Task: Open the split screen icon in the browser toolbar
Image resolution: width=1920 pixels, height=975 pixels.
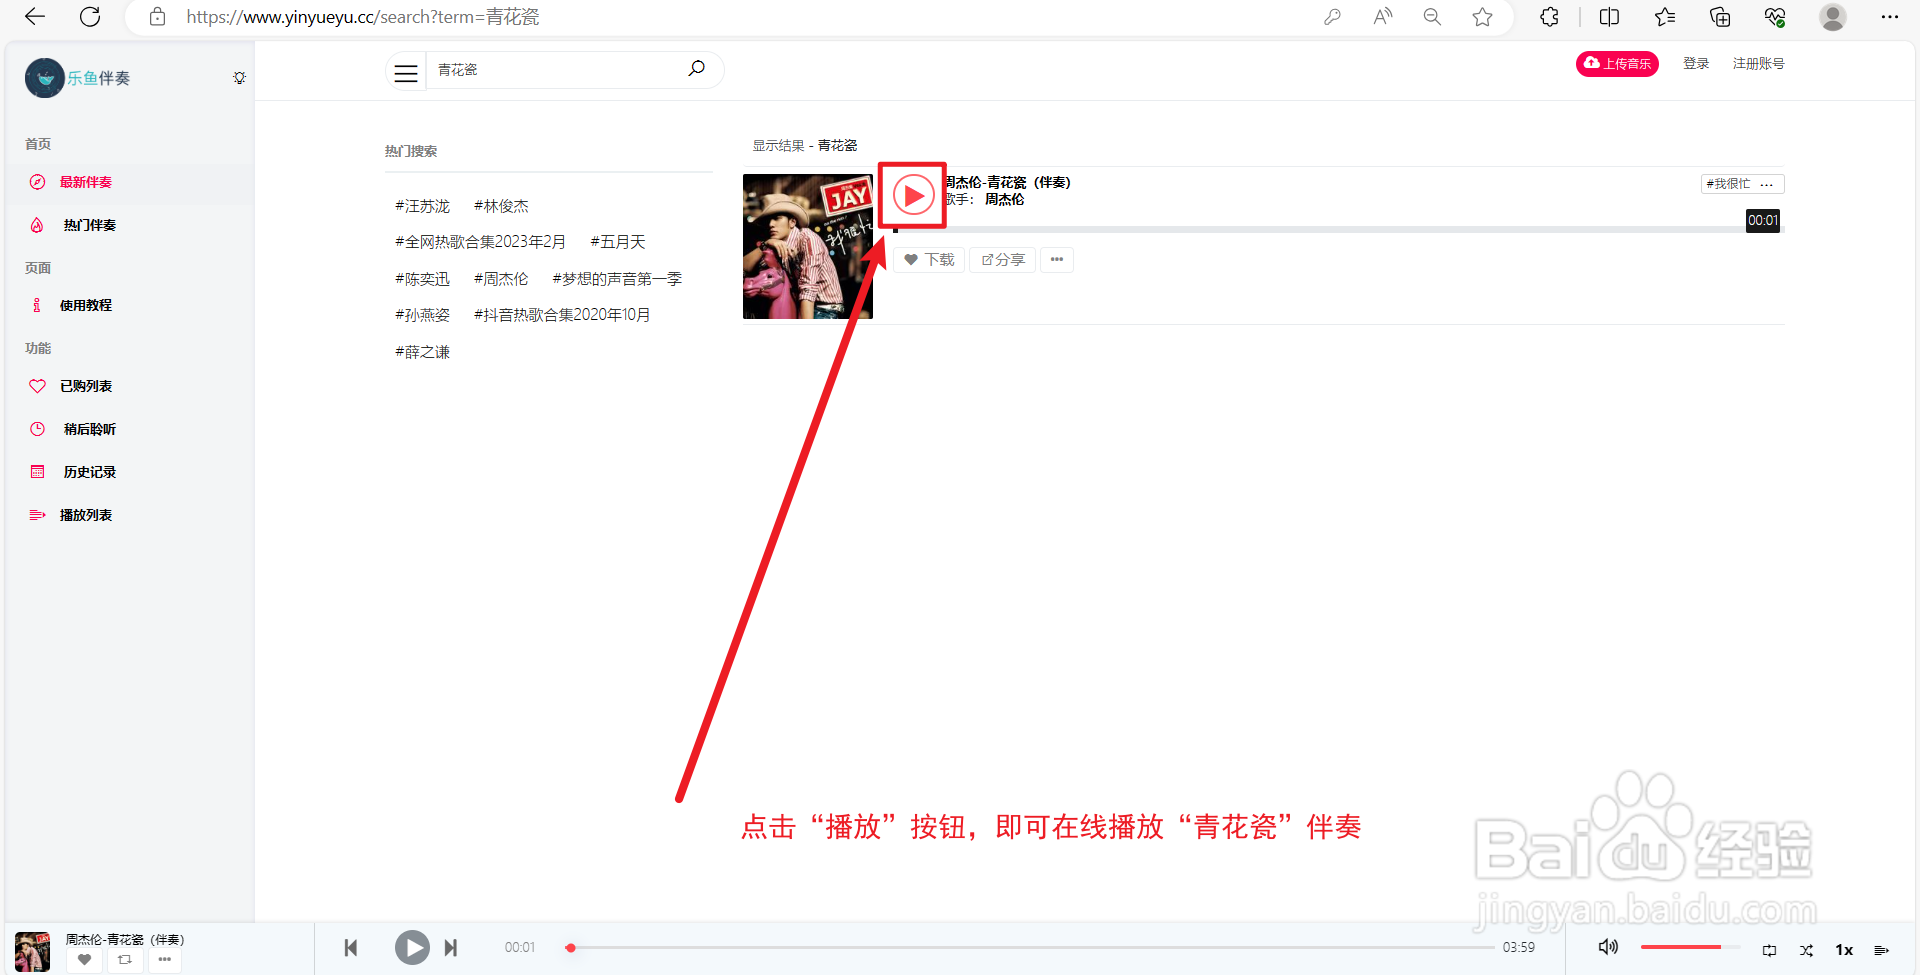Action: click(x=1609, y=17)
